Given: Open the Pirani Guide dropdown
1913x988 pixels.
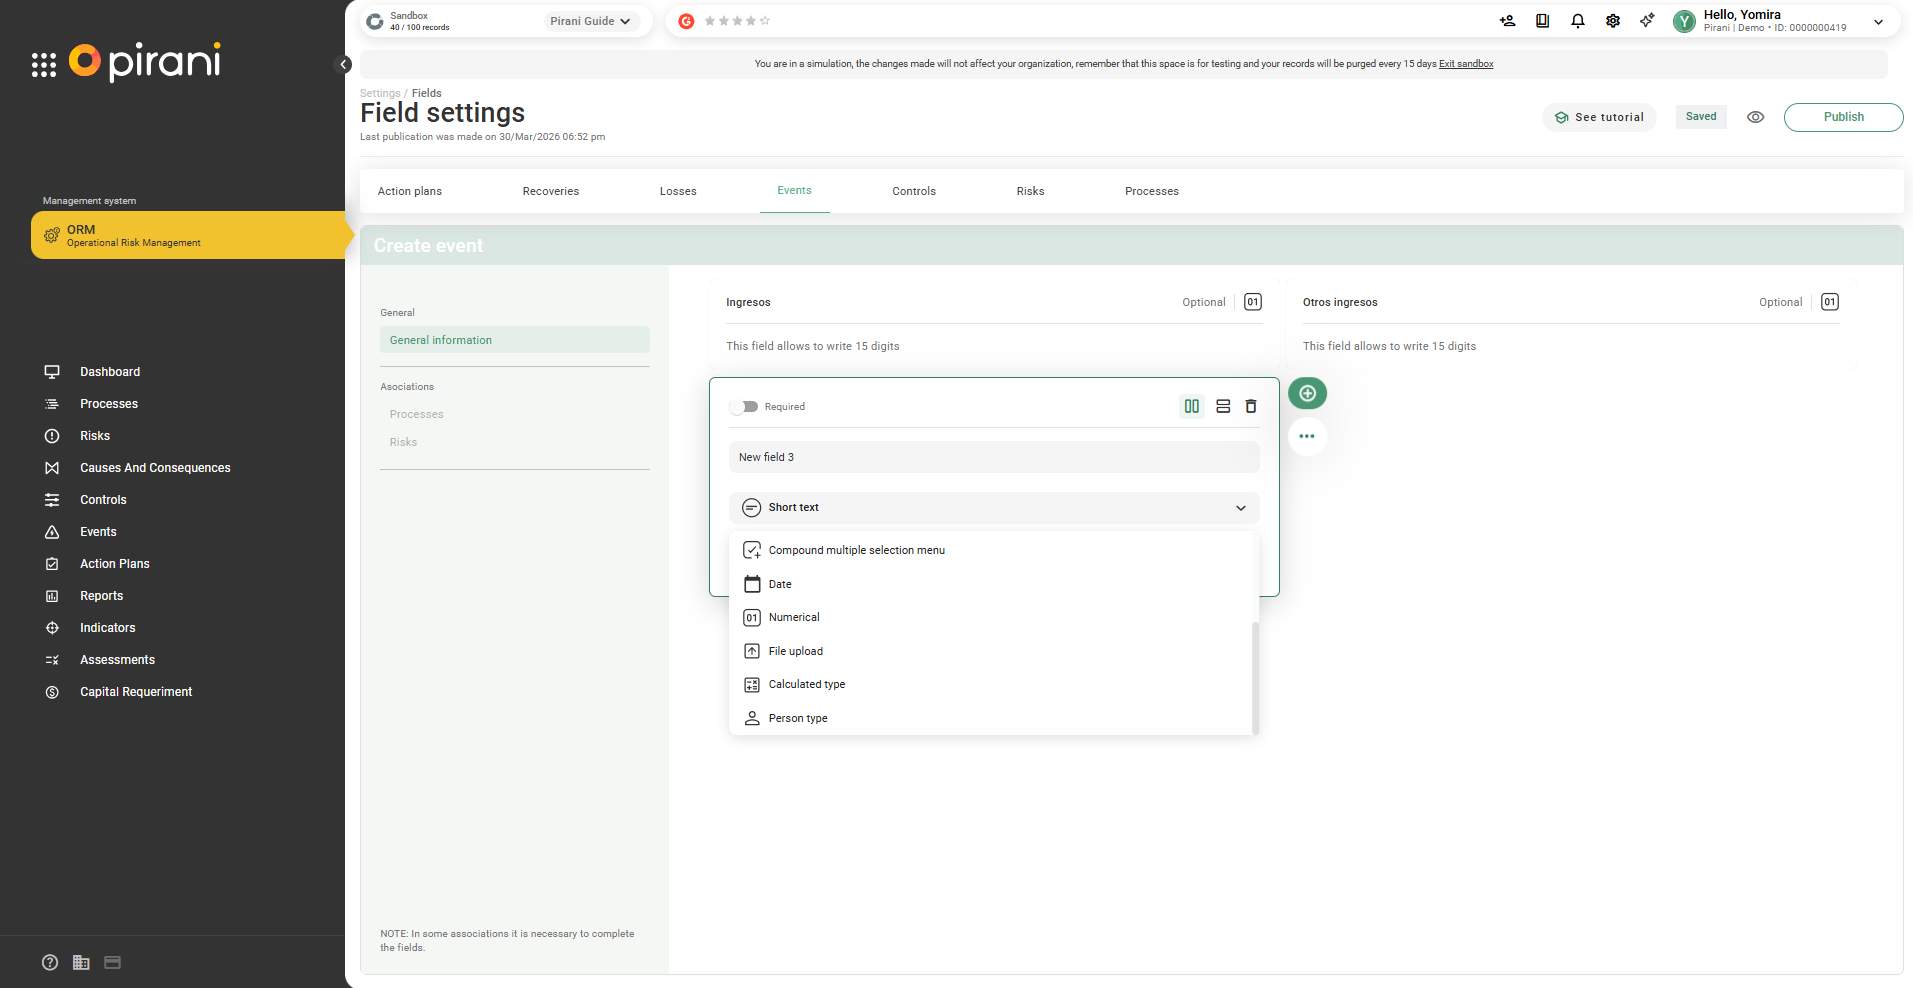Looking at the screenshot, I should pos(591,21).
